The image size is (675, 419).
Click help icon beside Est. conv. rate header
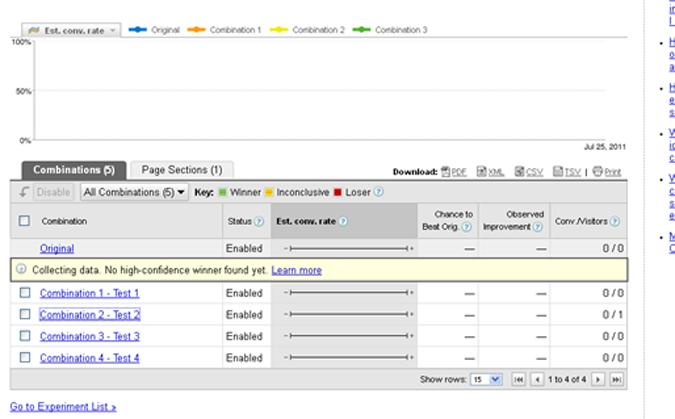click(343, 222)
